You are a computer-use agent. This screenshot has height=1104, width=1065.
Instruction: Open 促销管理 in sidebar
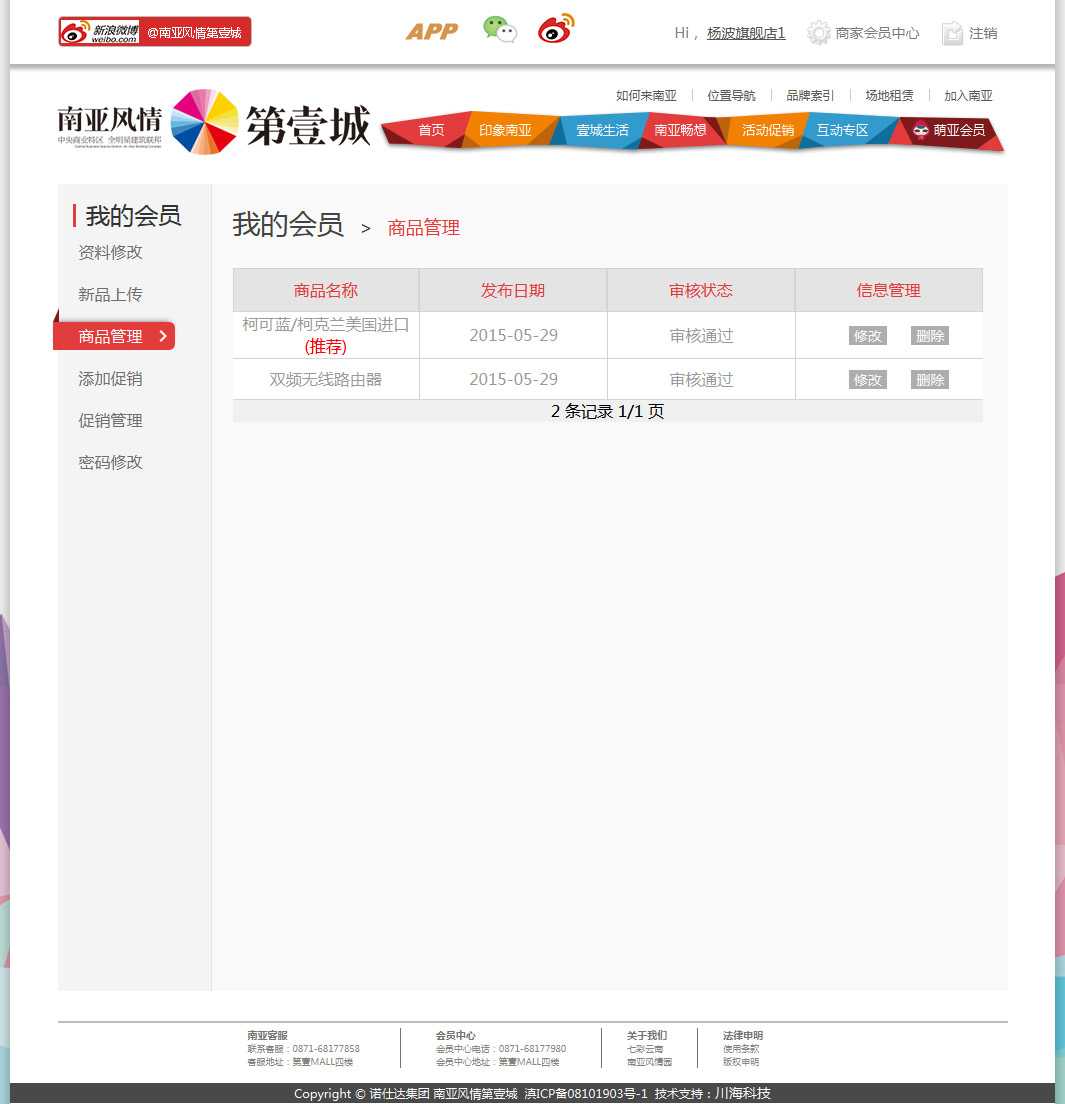[x=111, y=420]
